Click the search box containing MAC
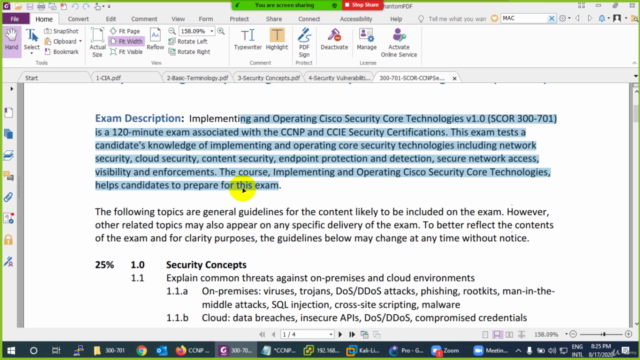This screenshot has width=640, height=360. [x=524, y=18]
